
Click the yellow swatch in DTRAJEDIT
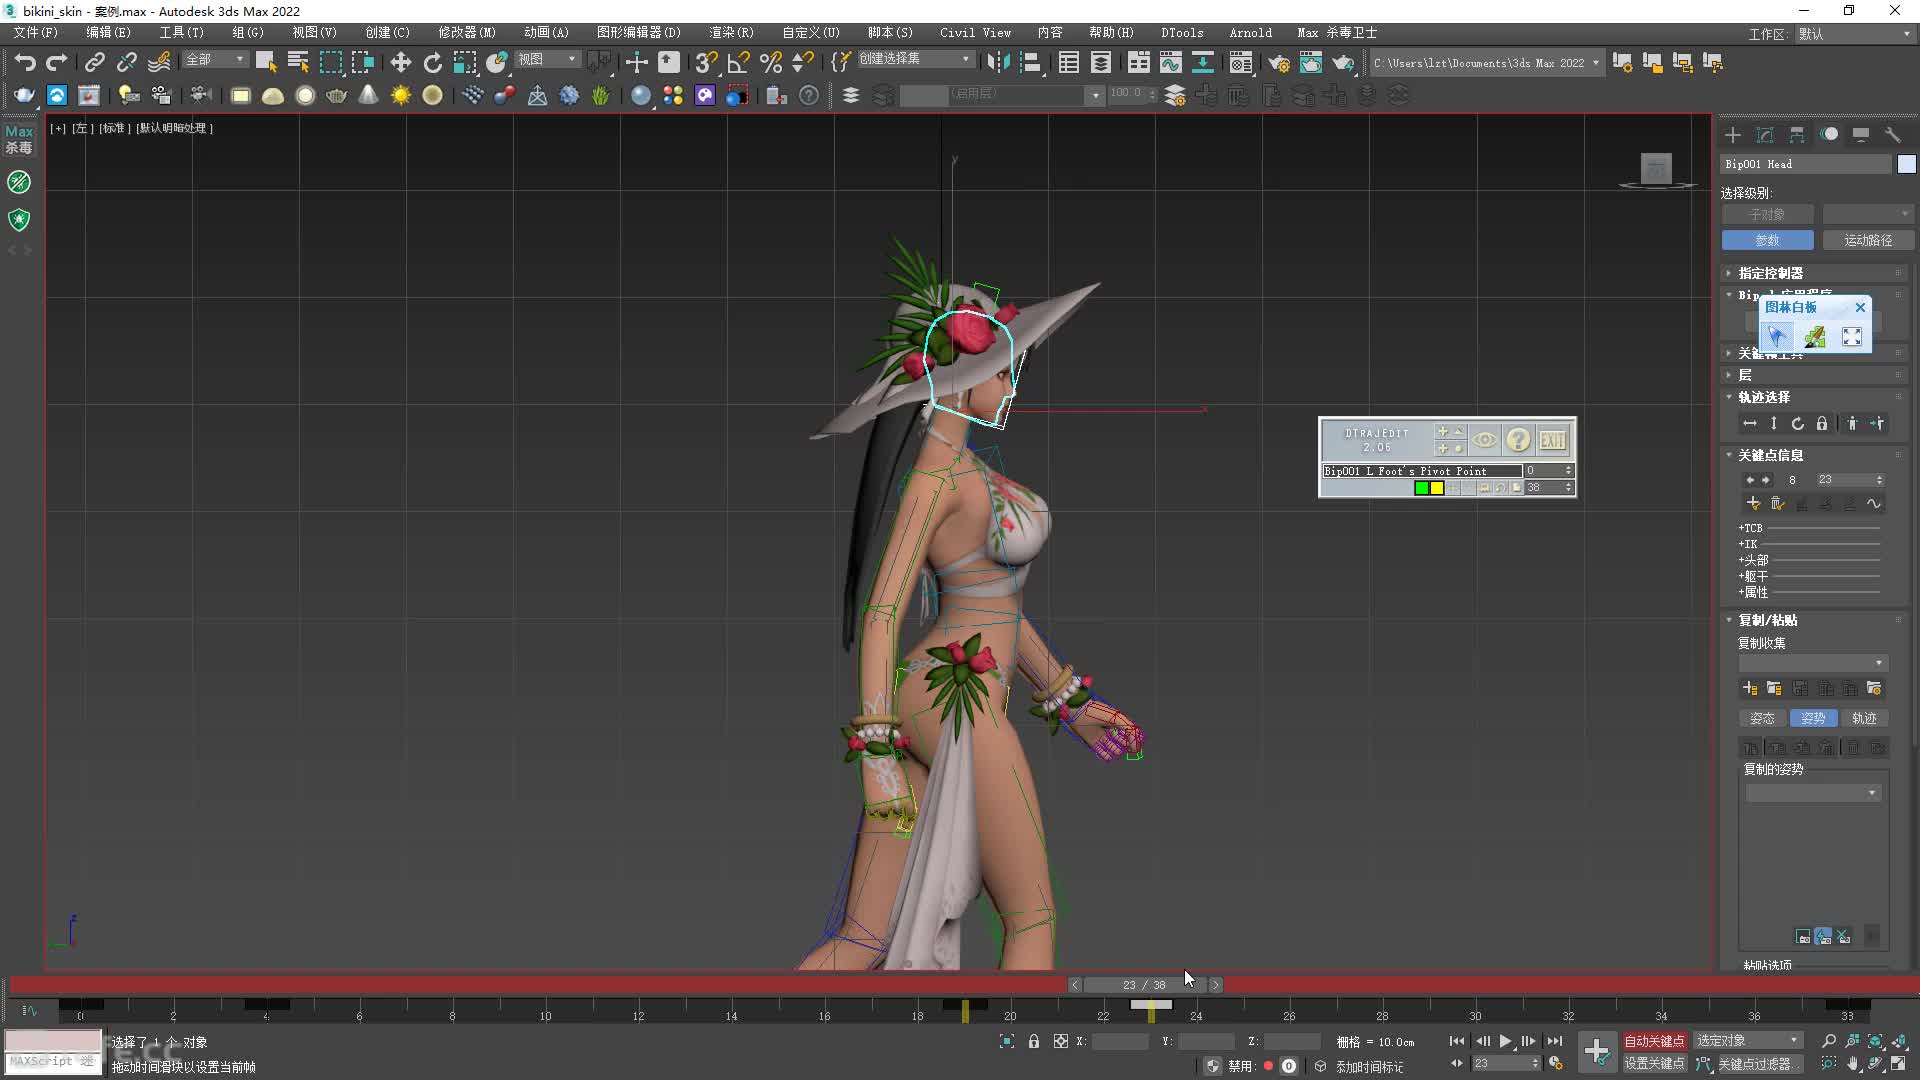pyautogui.click(x=1437, y=488)
